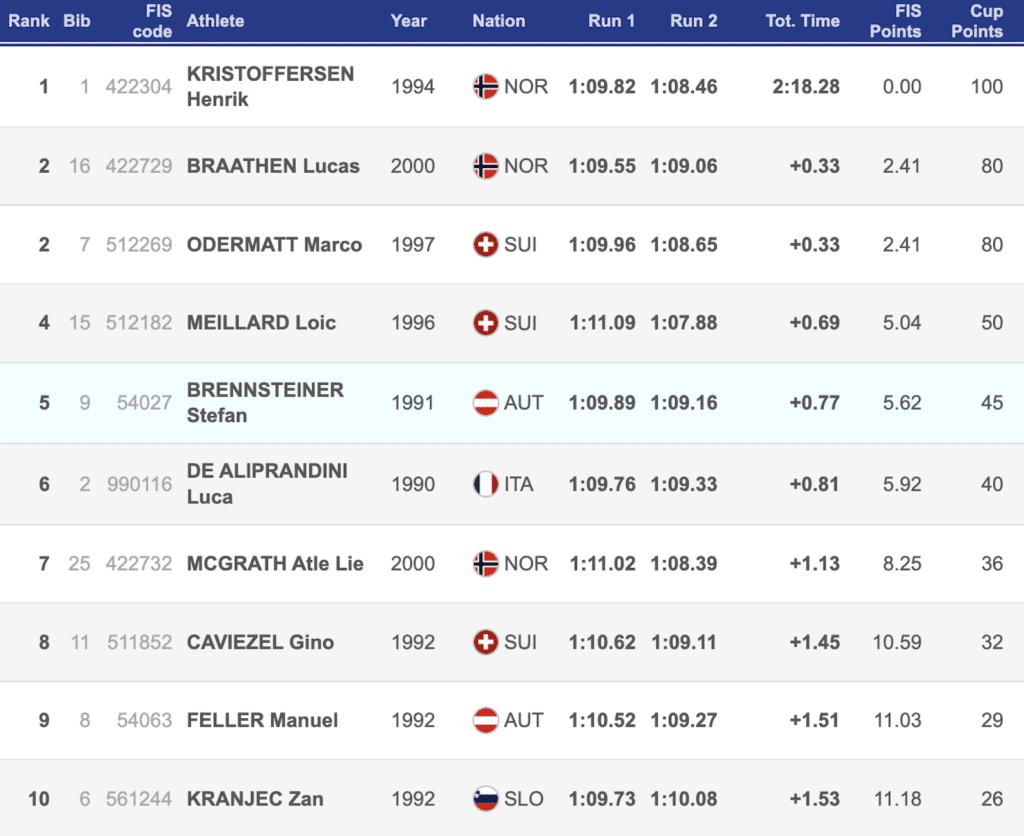Open athlete KRISTOFFERSEN Henrik's profile

click(270, 87)
